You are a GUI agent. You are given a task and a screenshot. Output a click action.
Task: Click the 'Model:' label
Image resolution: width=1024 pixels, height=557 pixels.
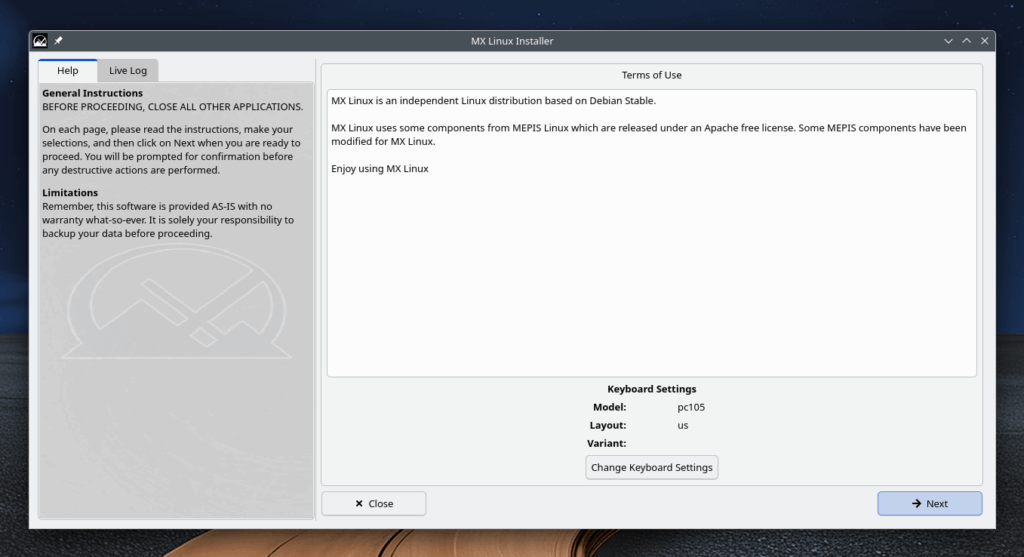(609, 407)
